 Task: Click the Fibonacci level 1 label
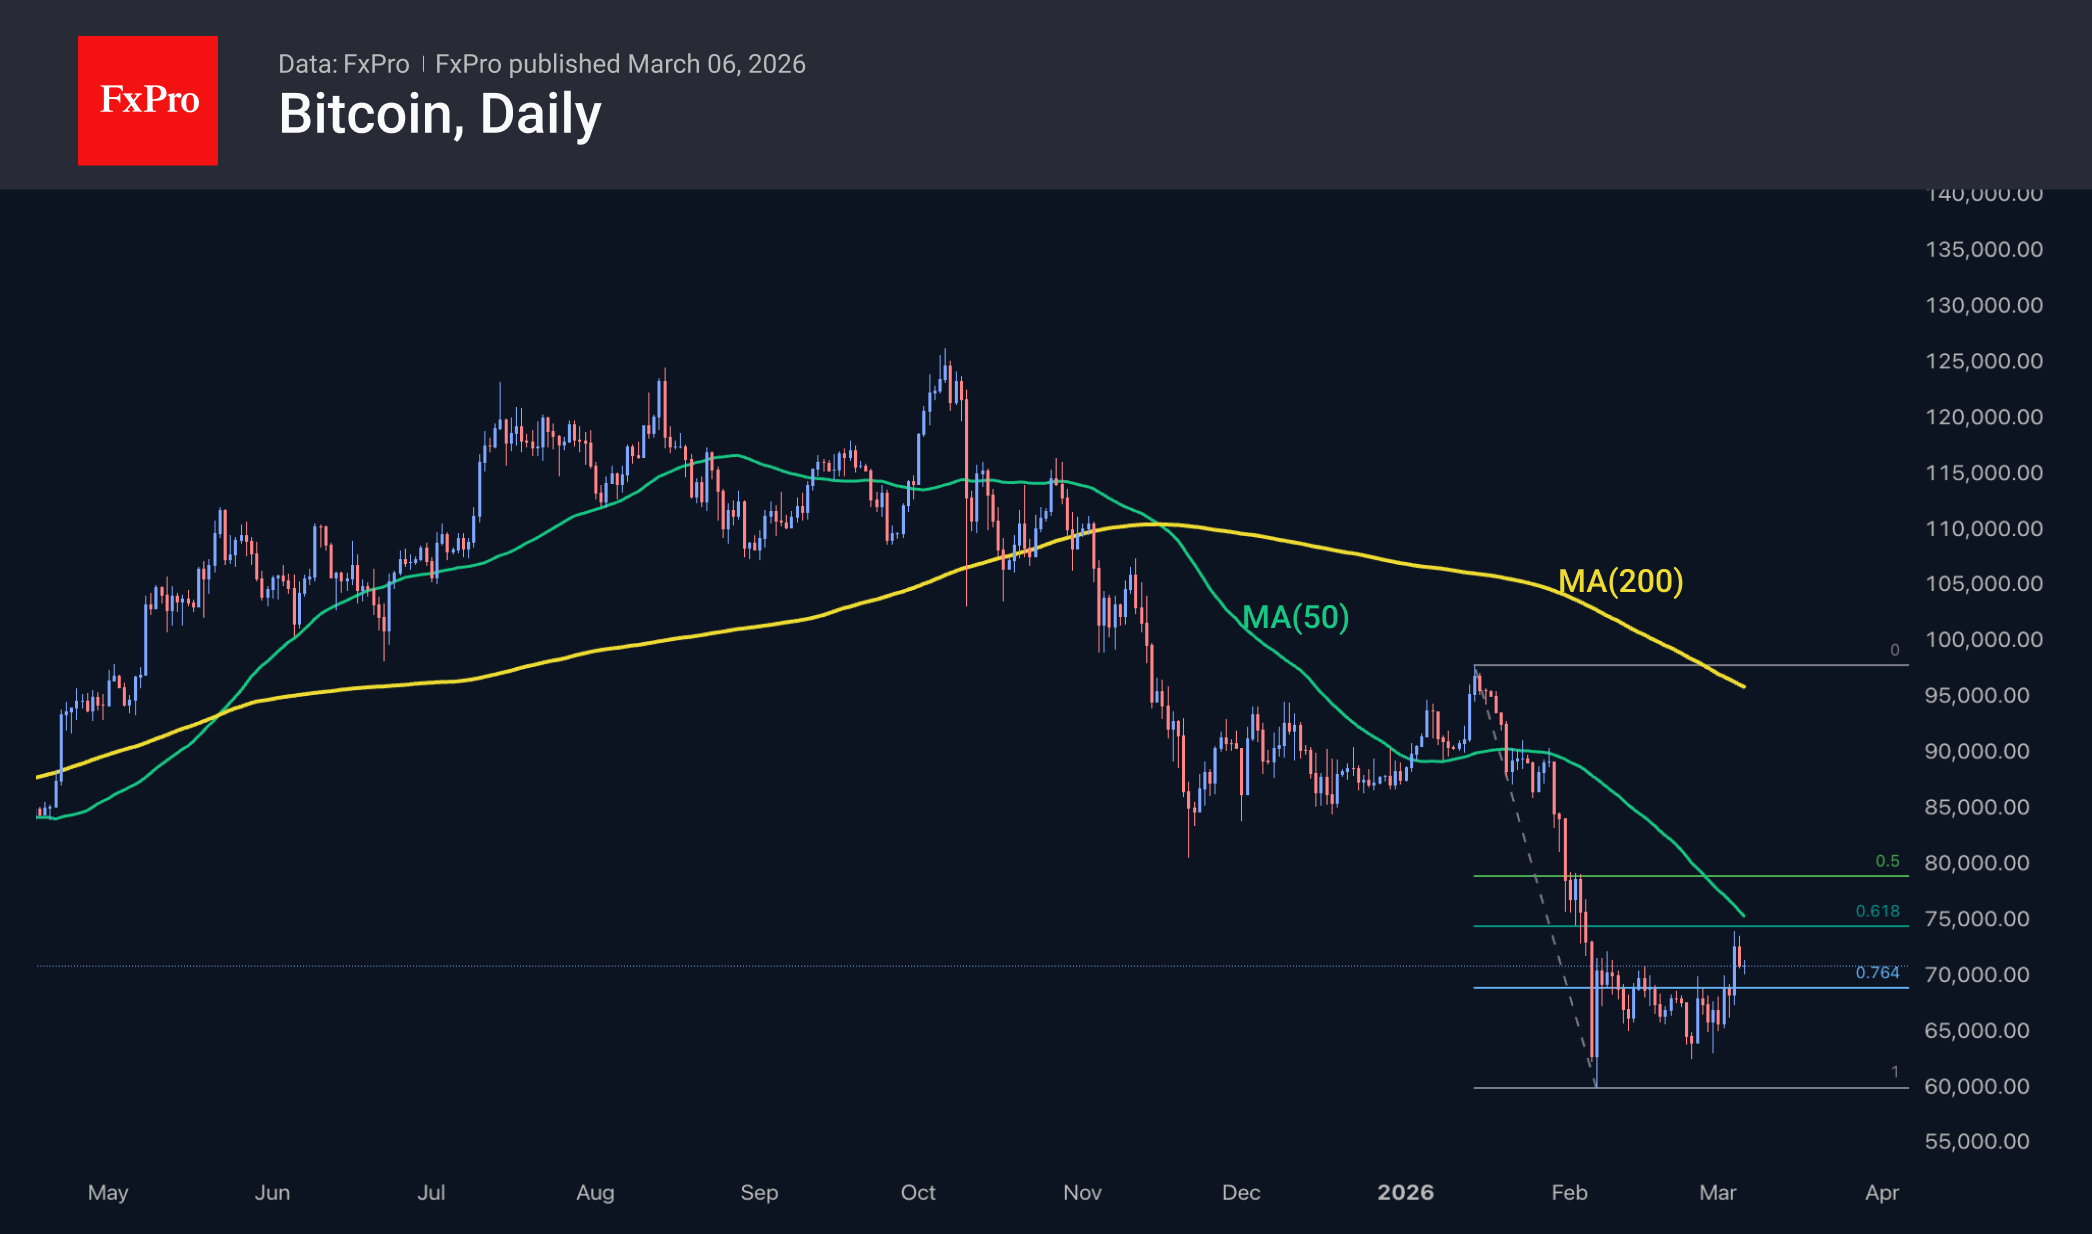[x=1894, y=1072]
